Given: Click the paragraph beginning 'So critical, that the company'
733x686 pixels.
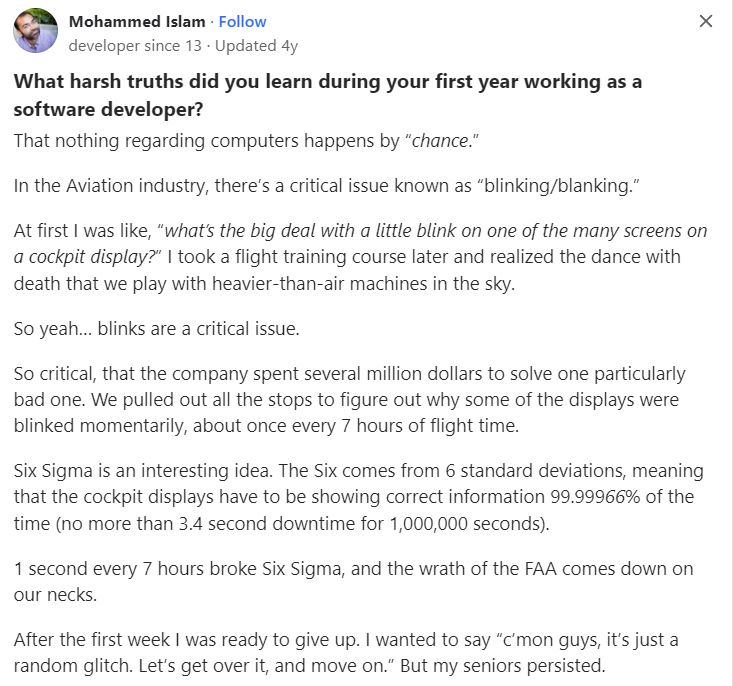Looking at the screenshot, I should click(x=349, y=400).
